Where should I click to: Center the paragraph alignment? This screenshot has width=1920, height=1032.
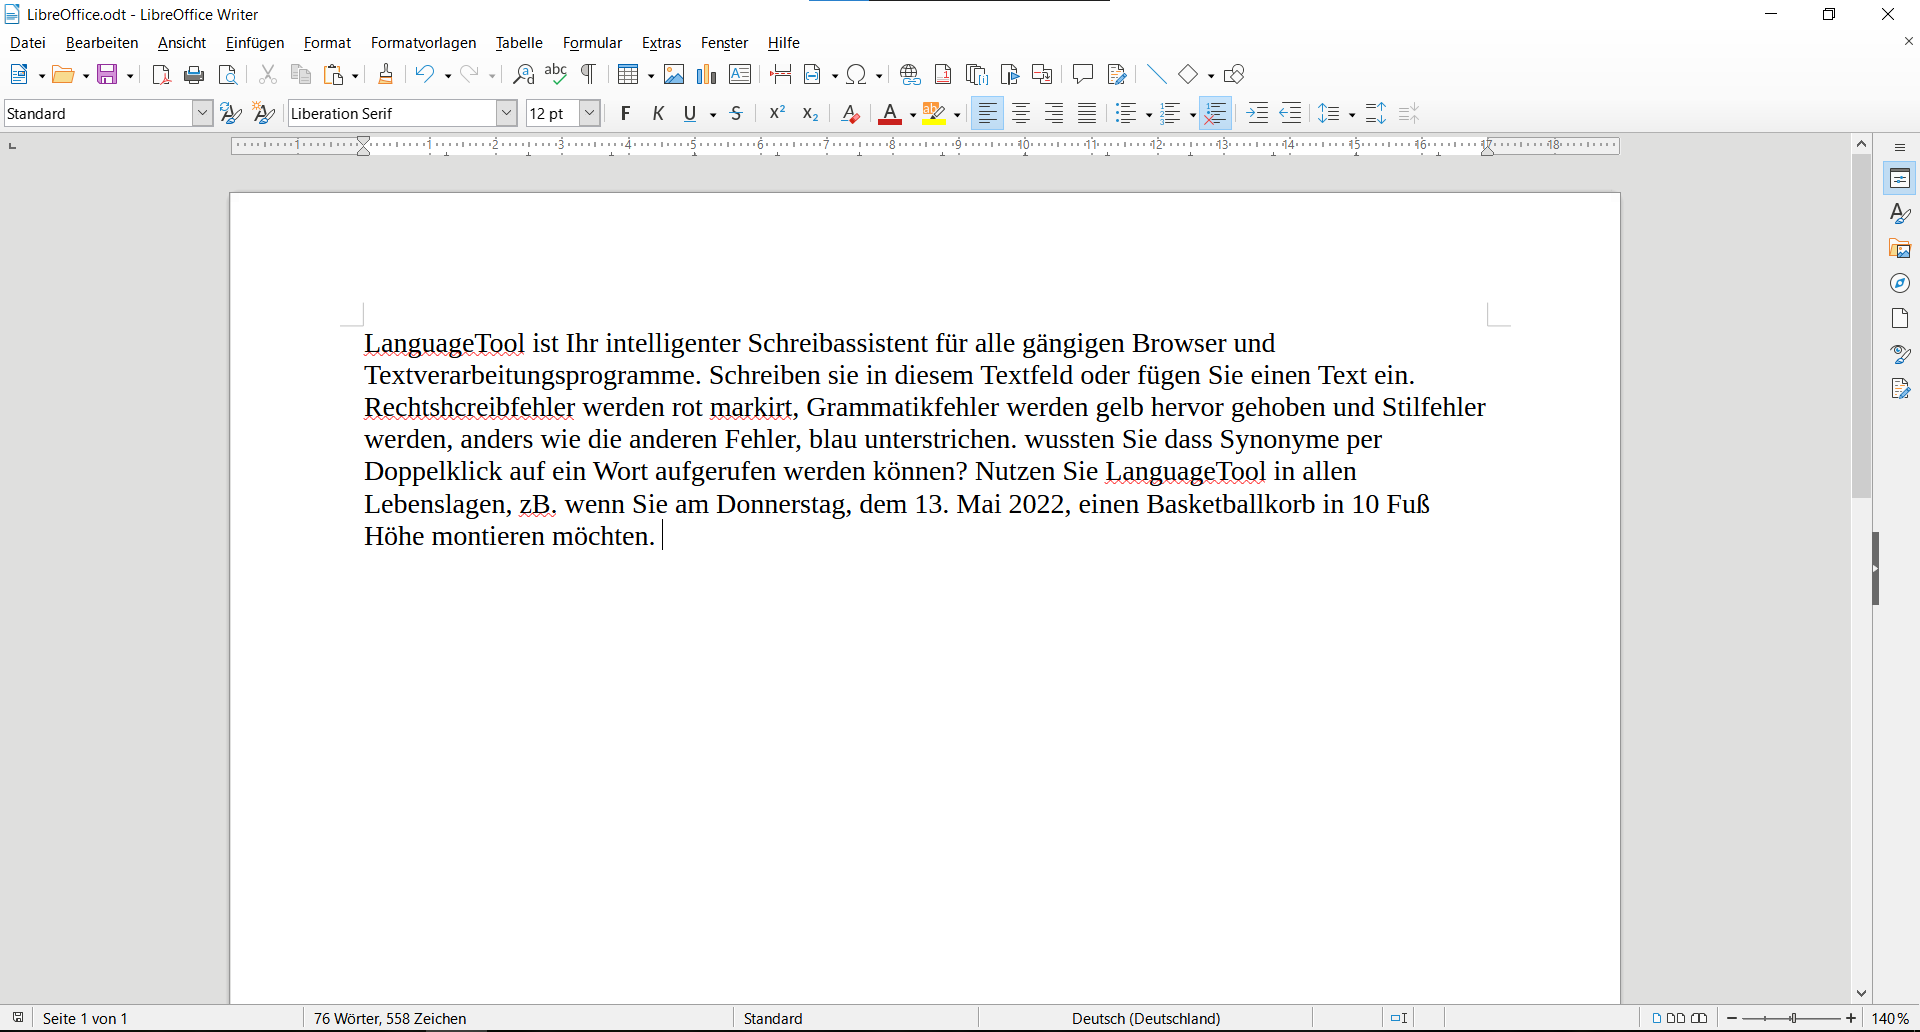[x=1021, y=114]
